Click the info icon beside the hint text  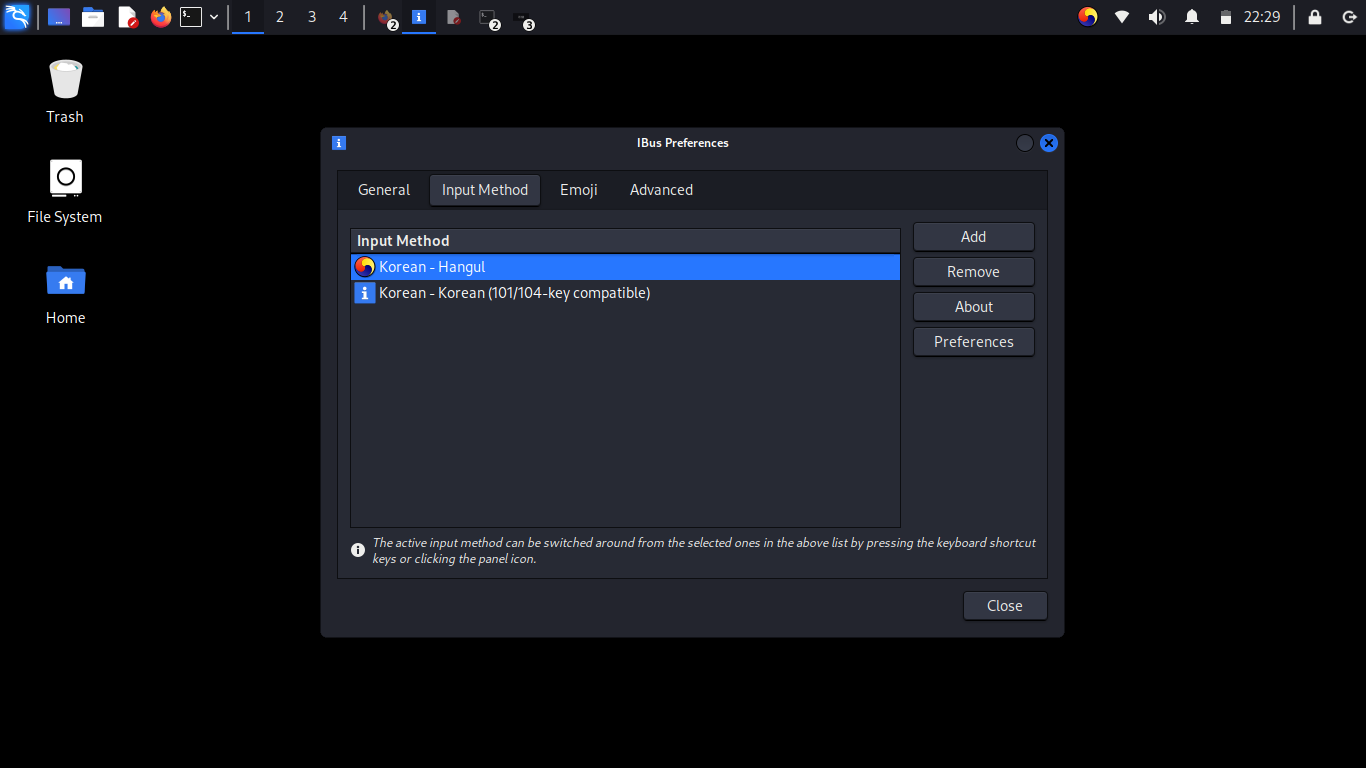[358, 550]
